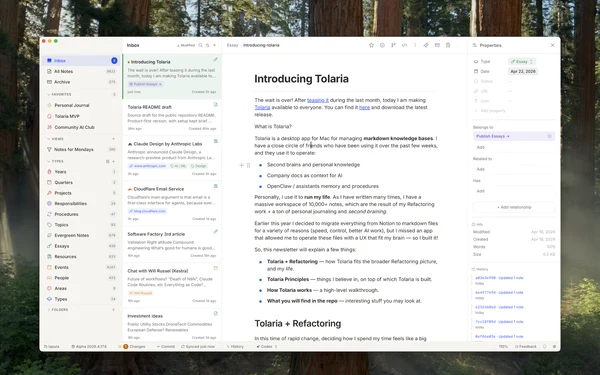Viewport: 600px width, 375px height.
Task: Follow the 'teasing it' hyperlink
Action: pos(318,100)
